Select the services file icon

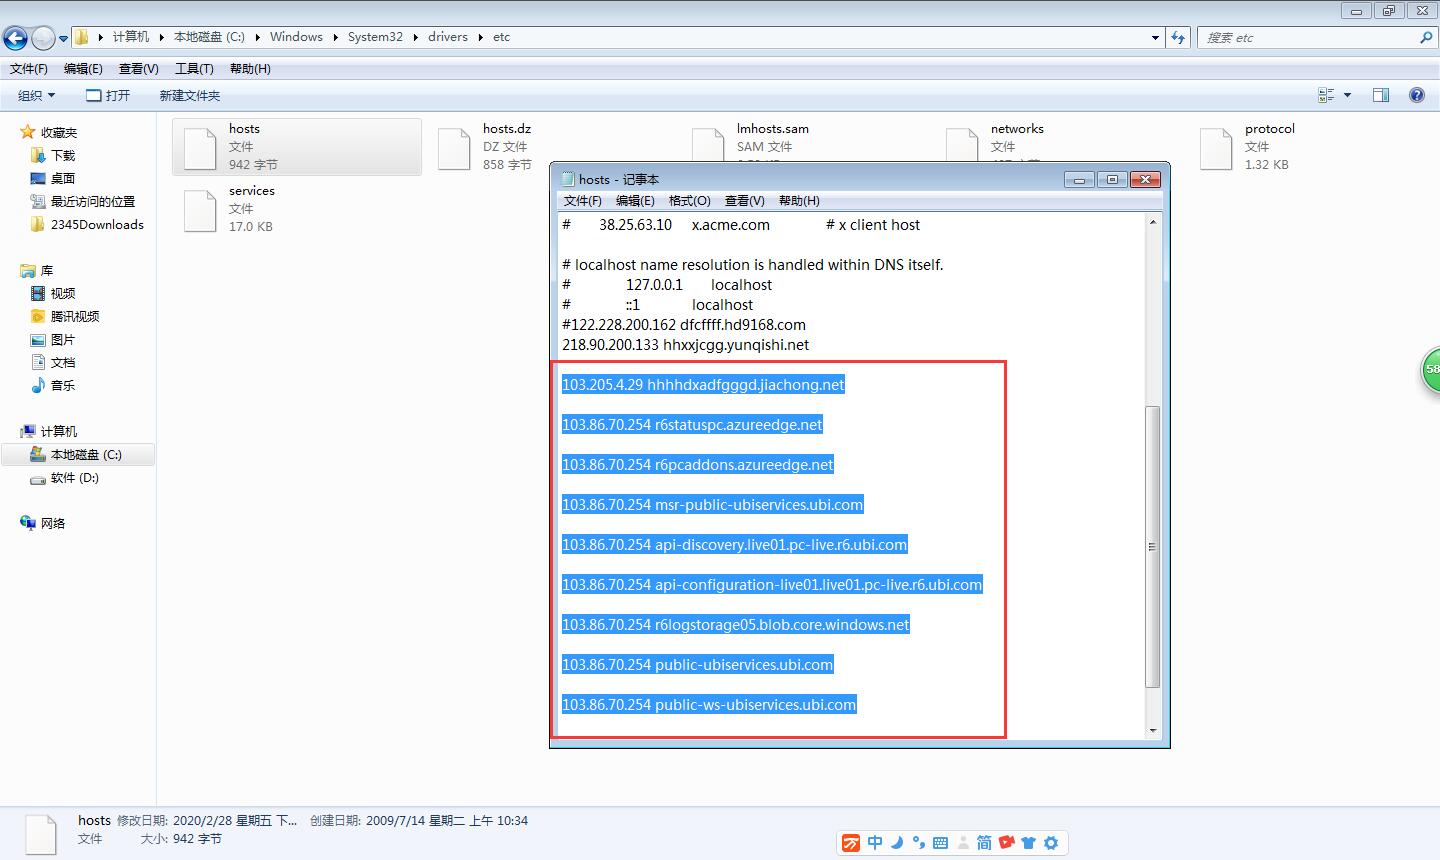(200, 210)
